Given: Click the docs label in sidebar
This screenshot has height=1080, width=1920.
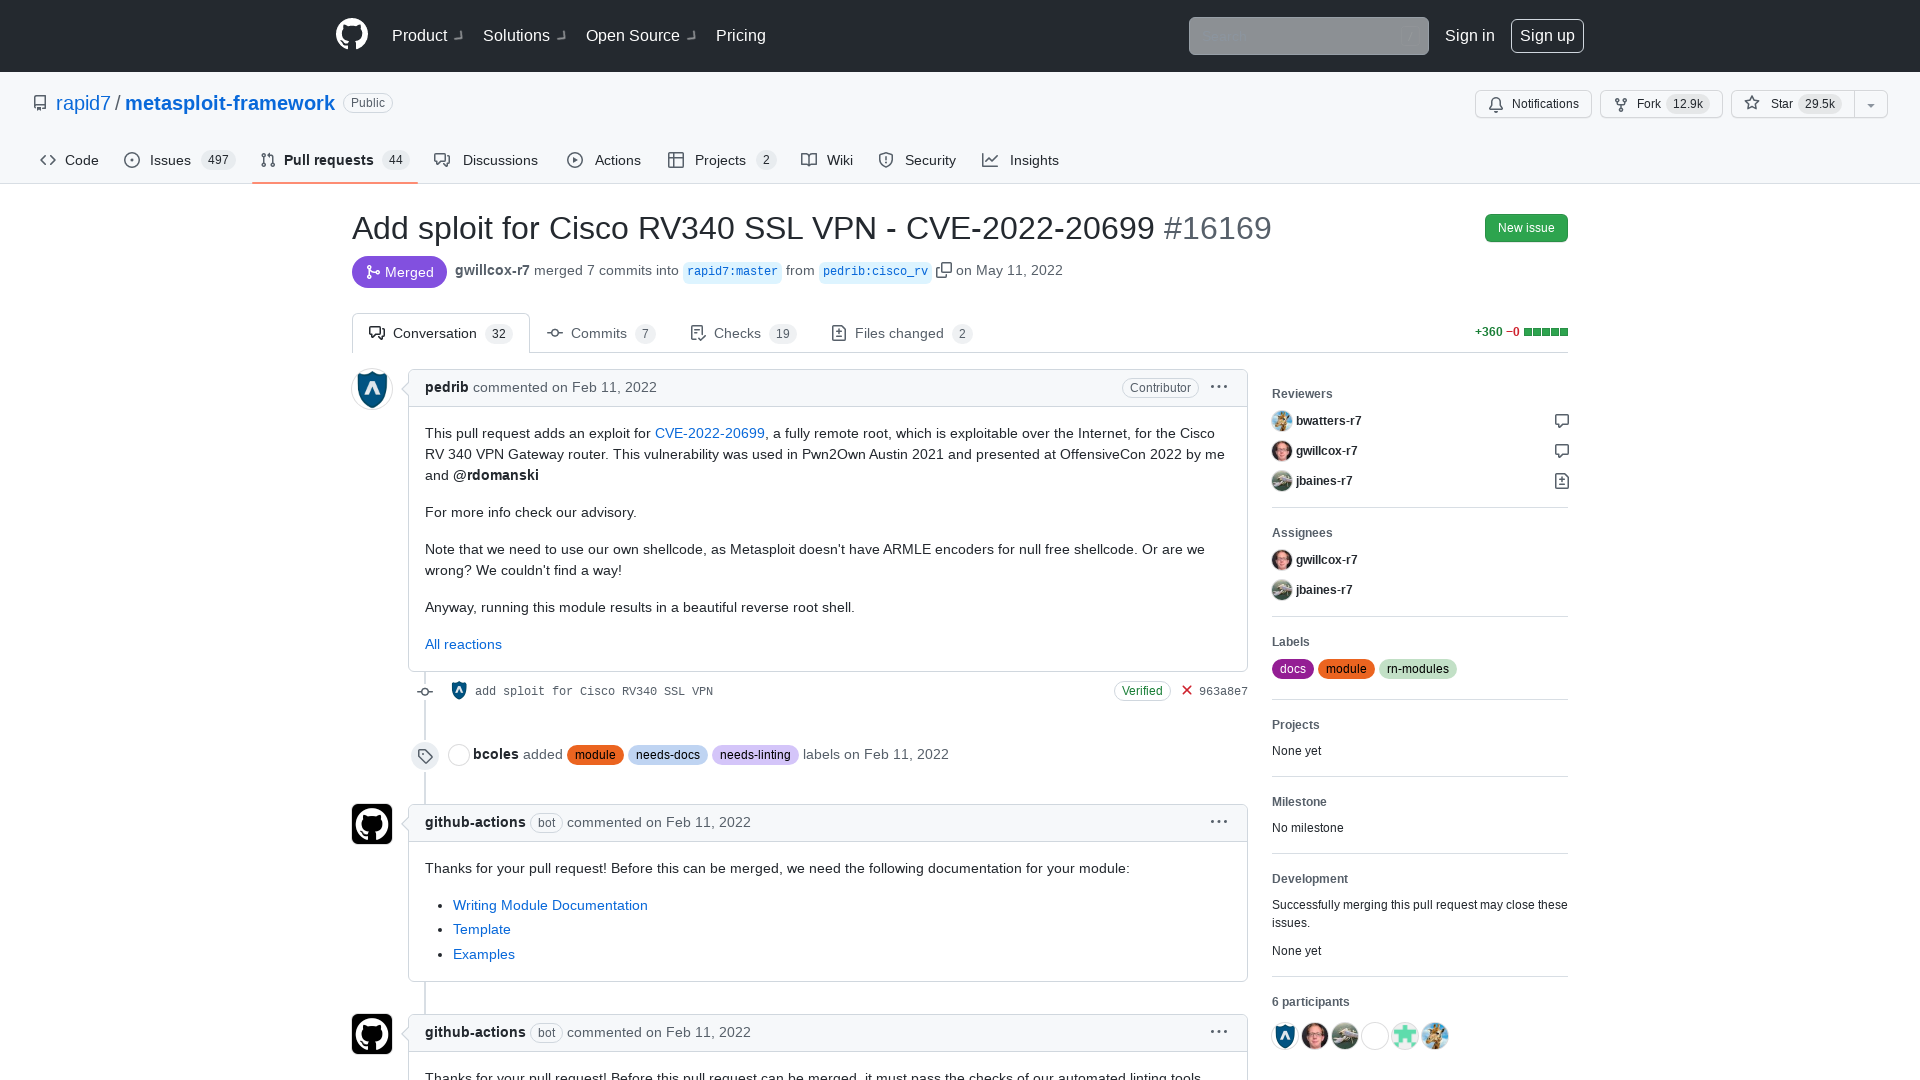Looking at the screenshot, I should pyautogui.click(x=1293, y=669).
